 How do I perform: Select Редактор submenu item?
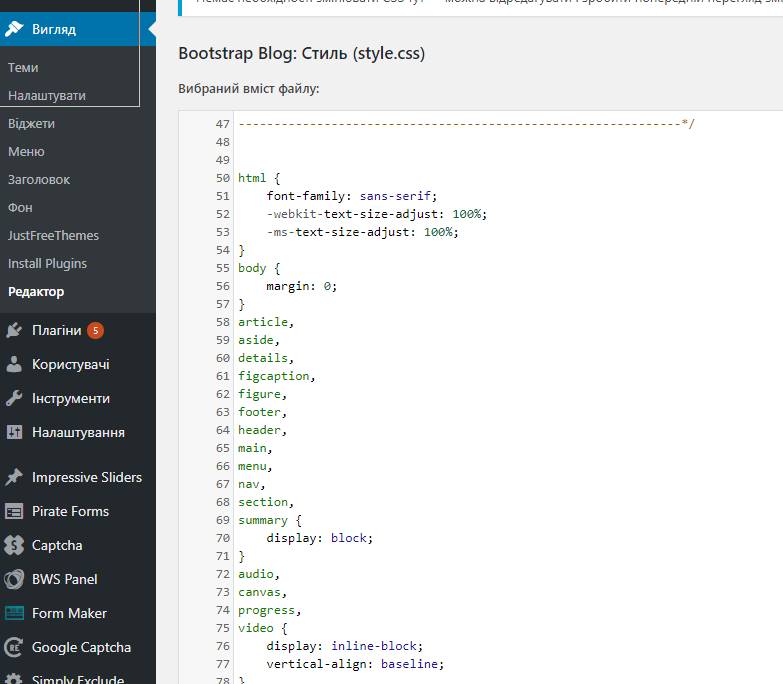36,292
